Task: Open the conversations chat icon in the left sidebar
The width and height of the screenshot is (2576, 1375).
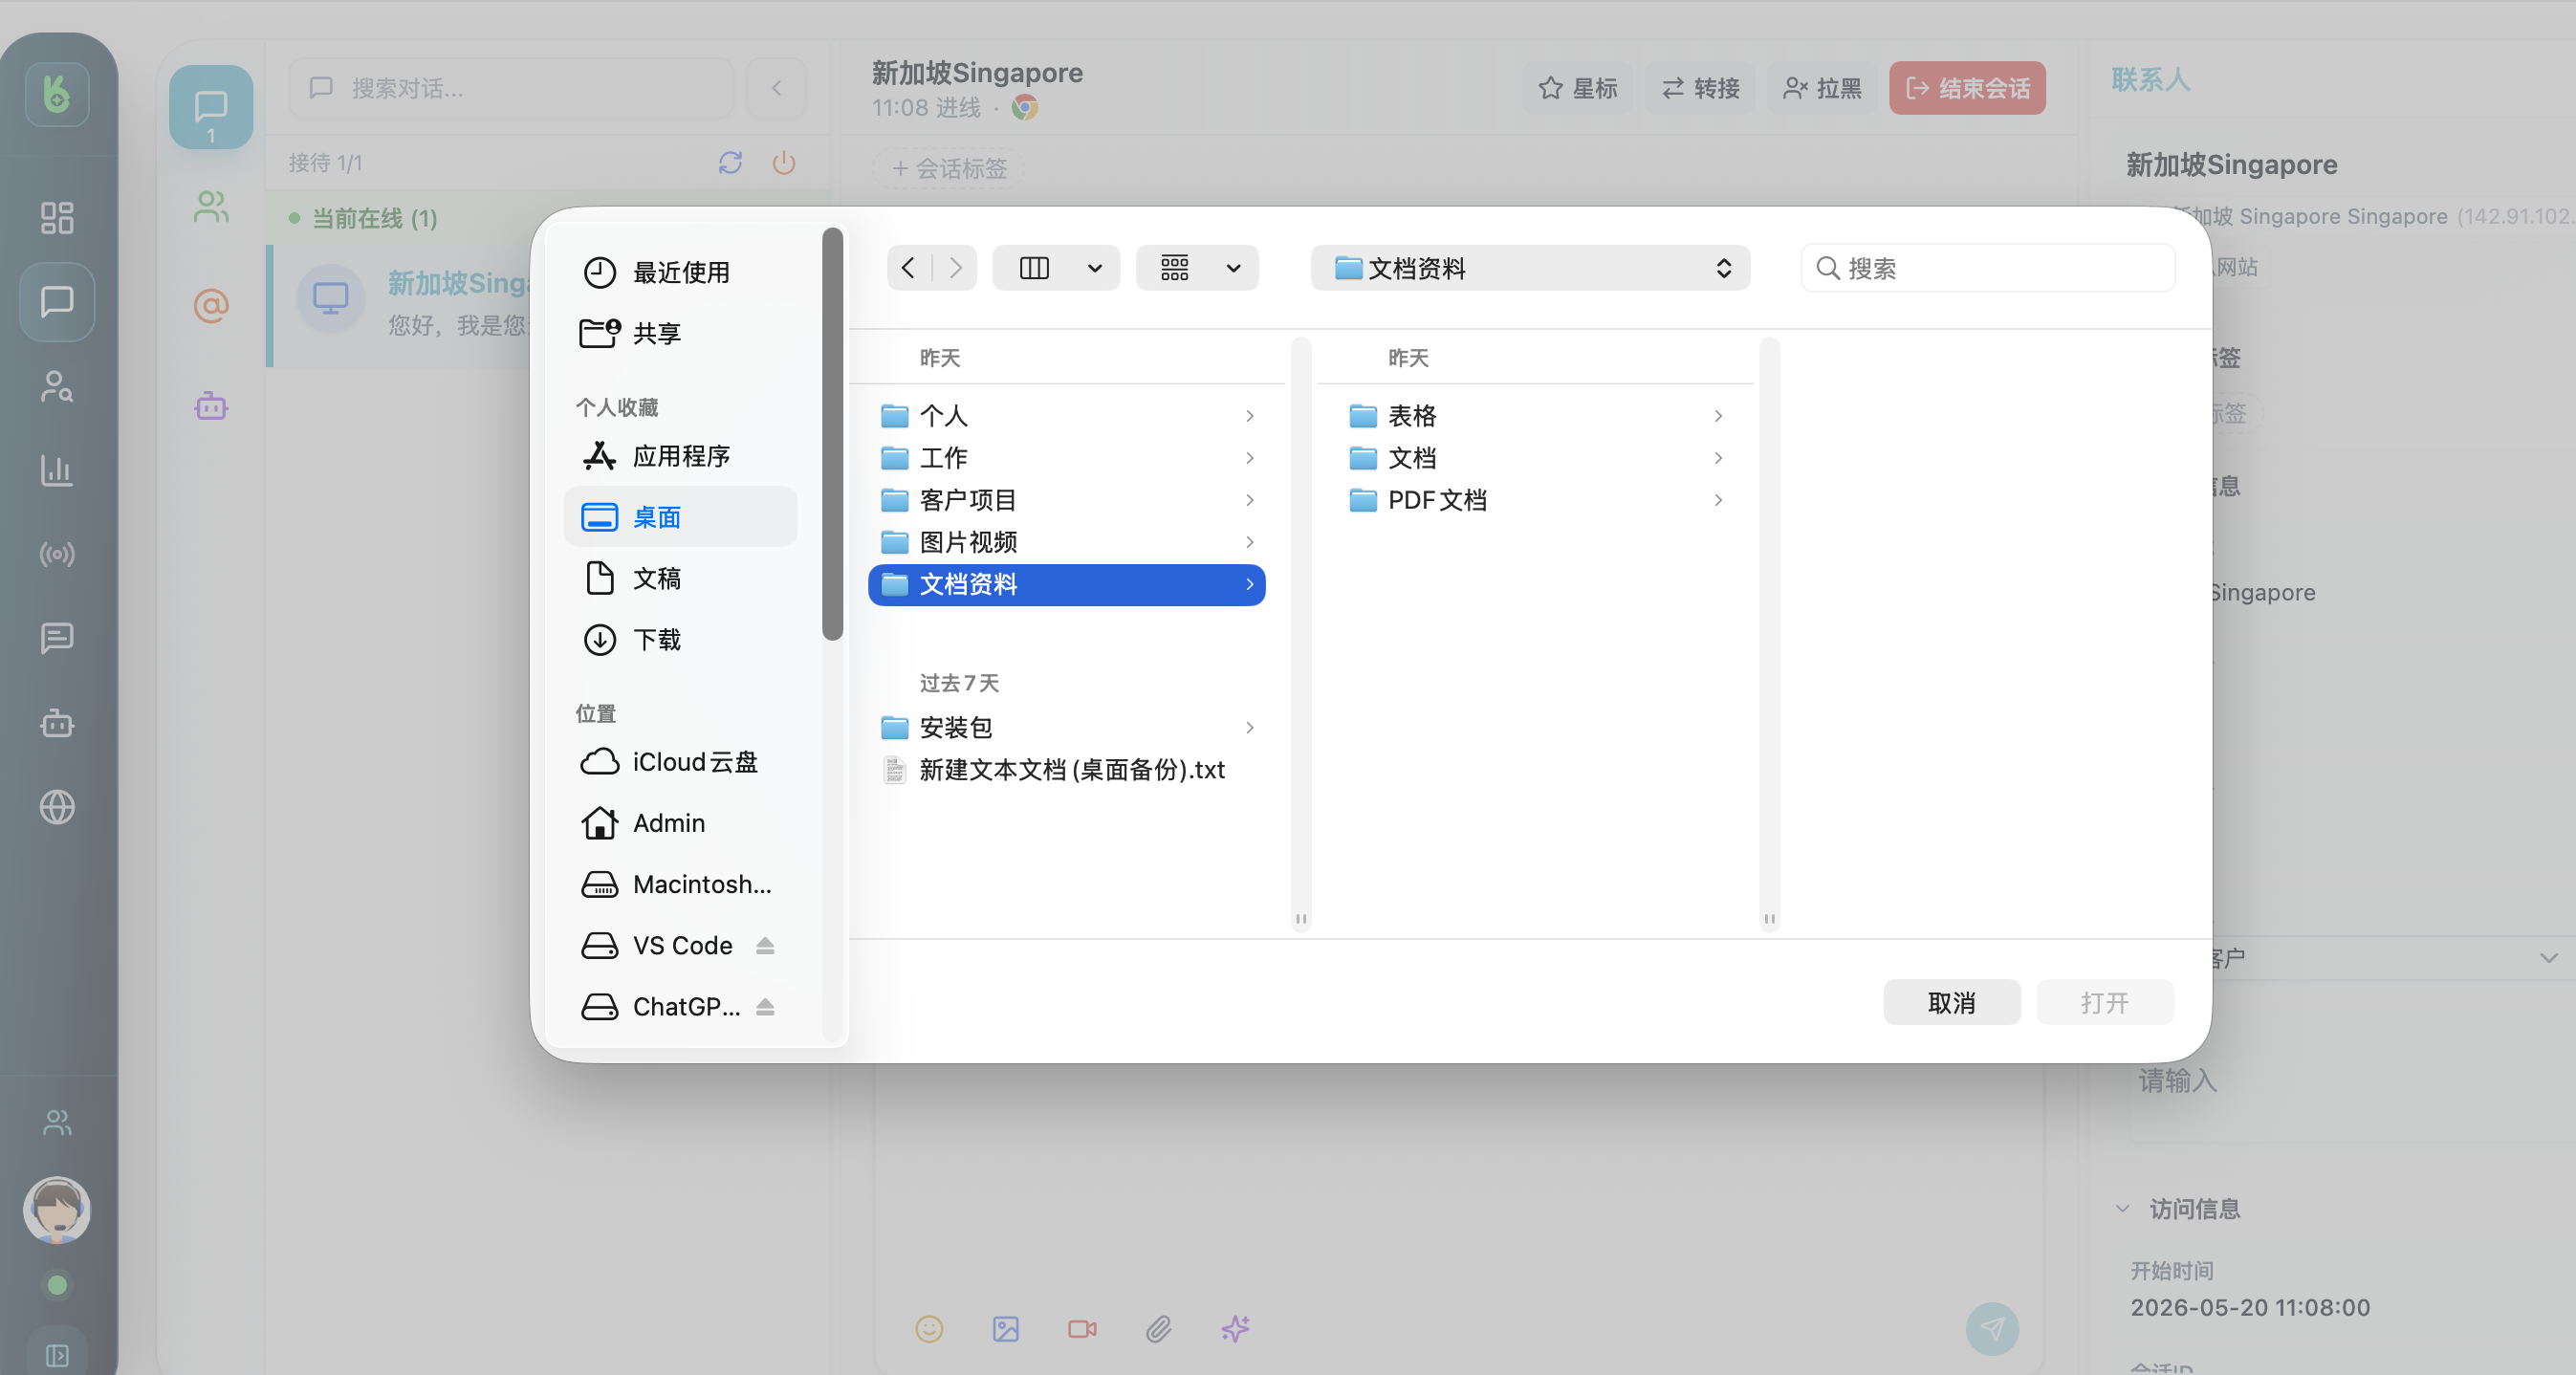Action: (57, 301)
